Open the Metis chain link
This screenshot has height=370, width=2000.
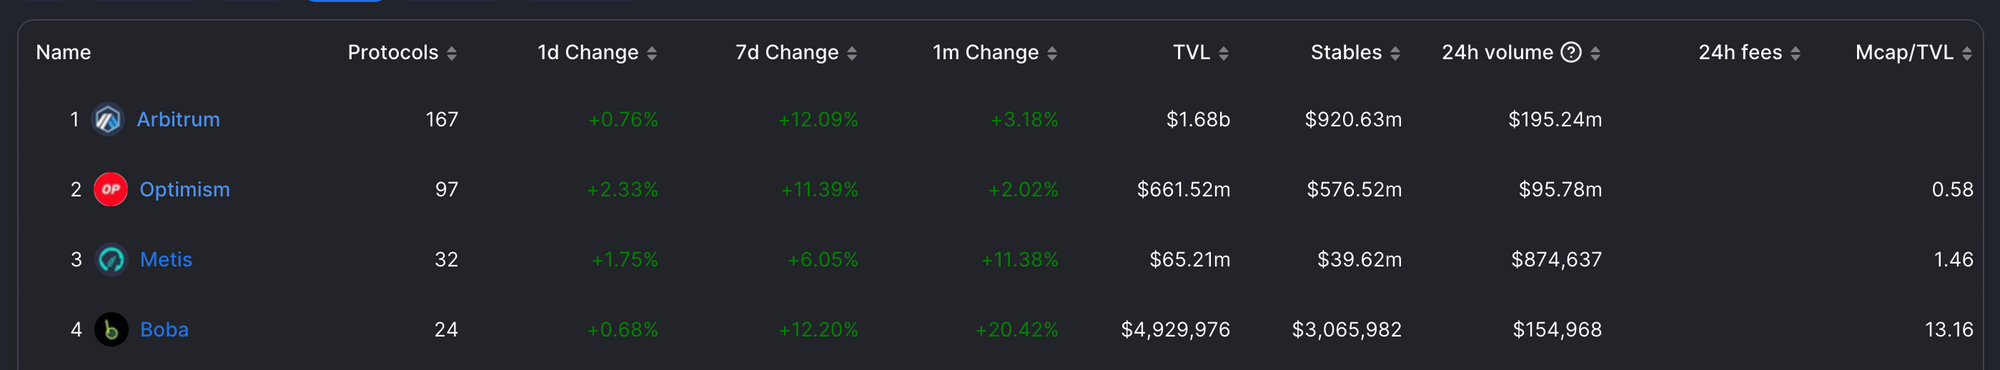166,260
